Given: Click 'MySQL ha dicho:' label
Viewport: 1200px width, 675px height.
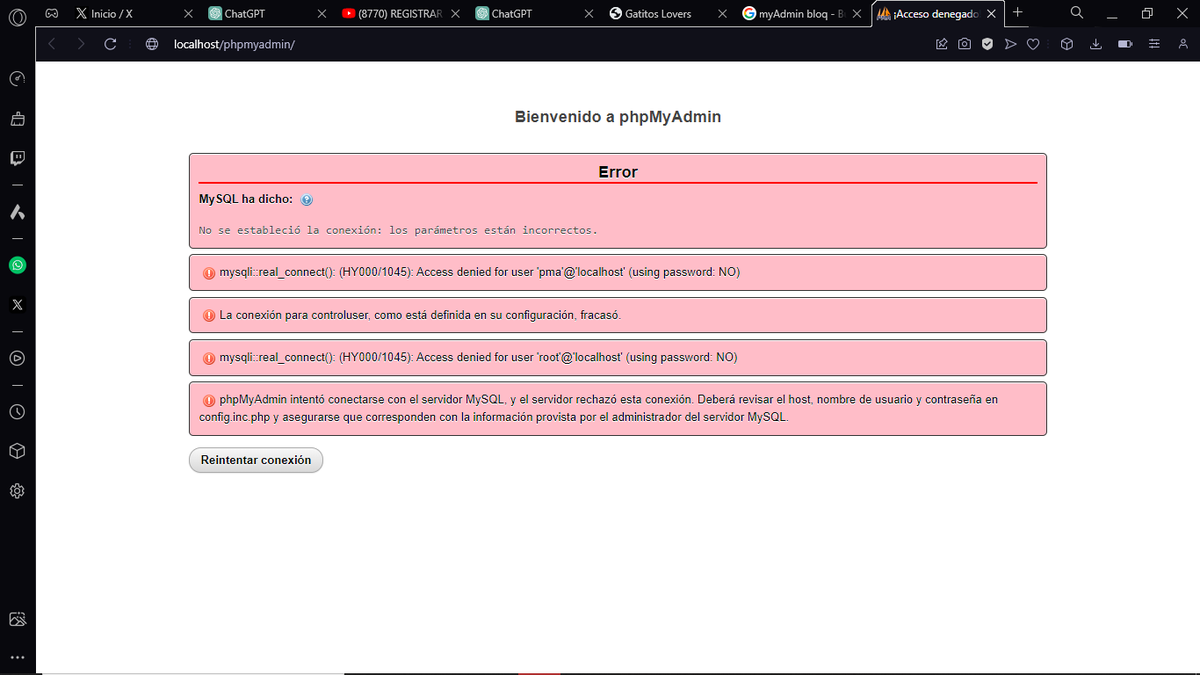Looking at the screenshot, I should tap(246, 199).
